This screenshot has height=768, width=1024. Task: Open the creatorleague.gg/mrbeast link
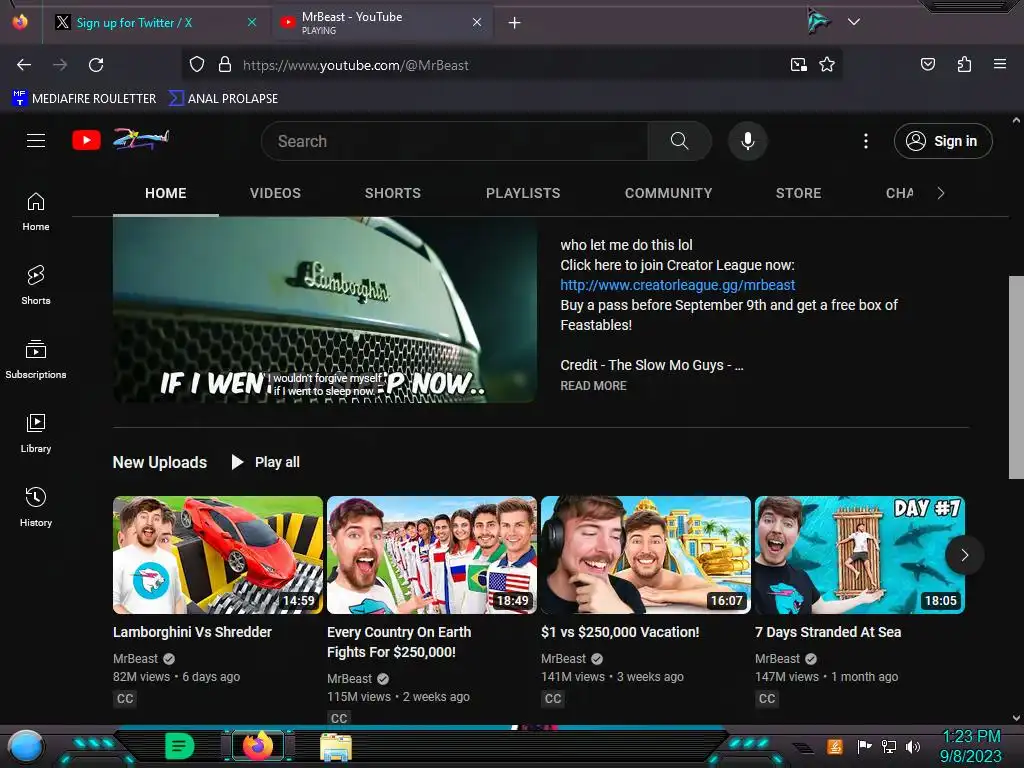[677, 285]
